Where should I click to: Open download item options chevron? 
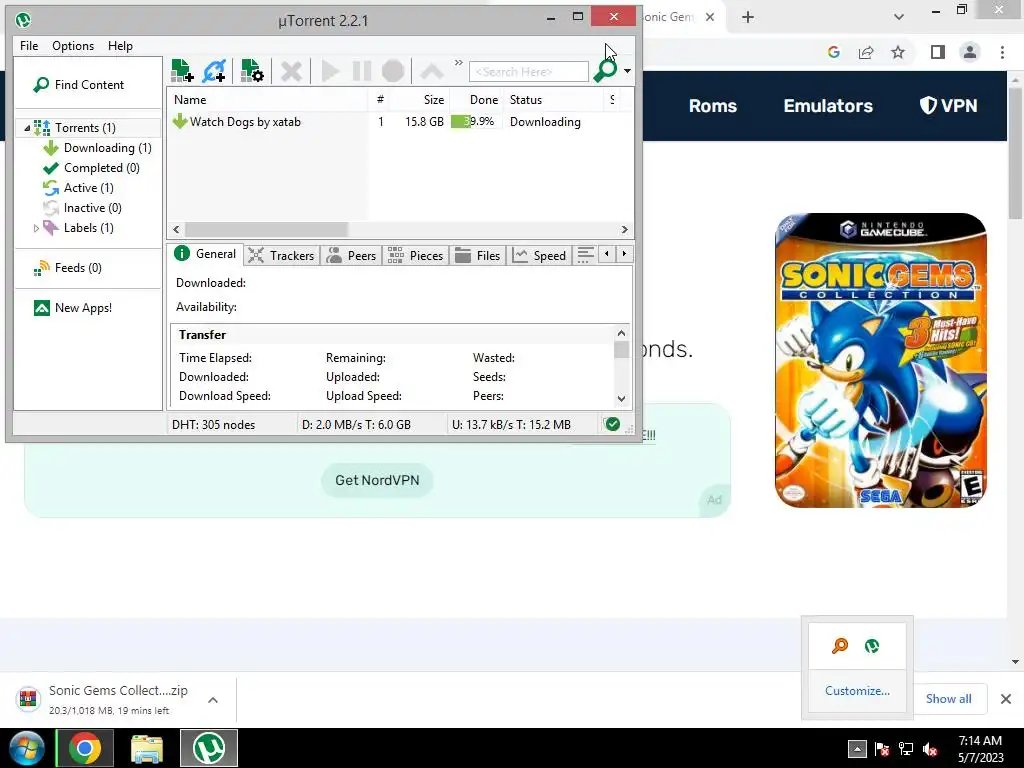213,700
